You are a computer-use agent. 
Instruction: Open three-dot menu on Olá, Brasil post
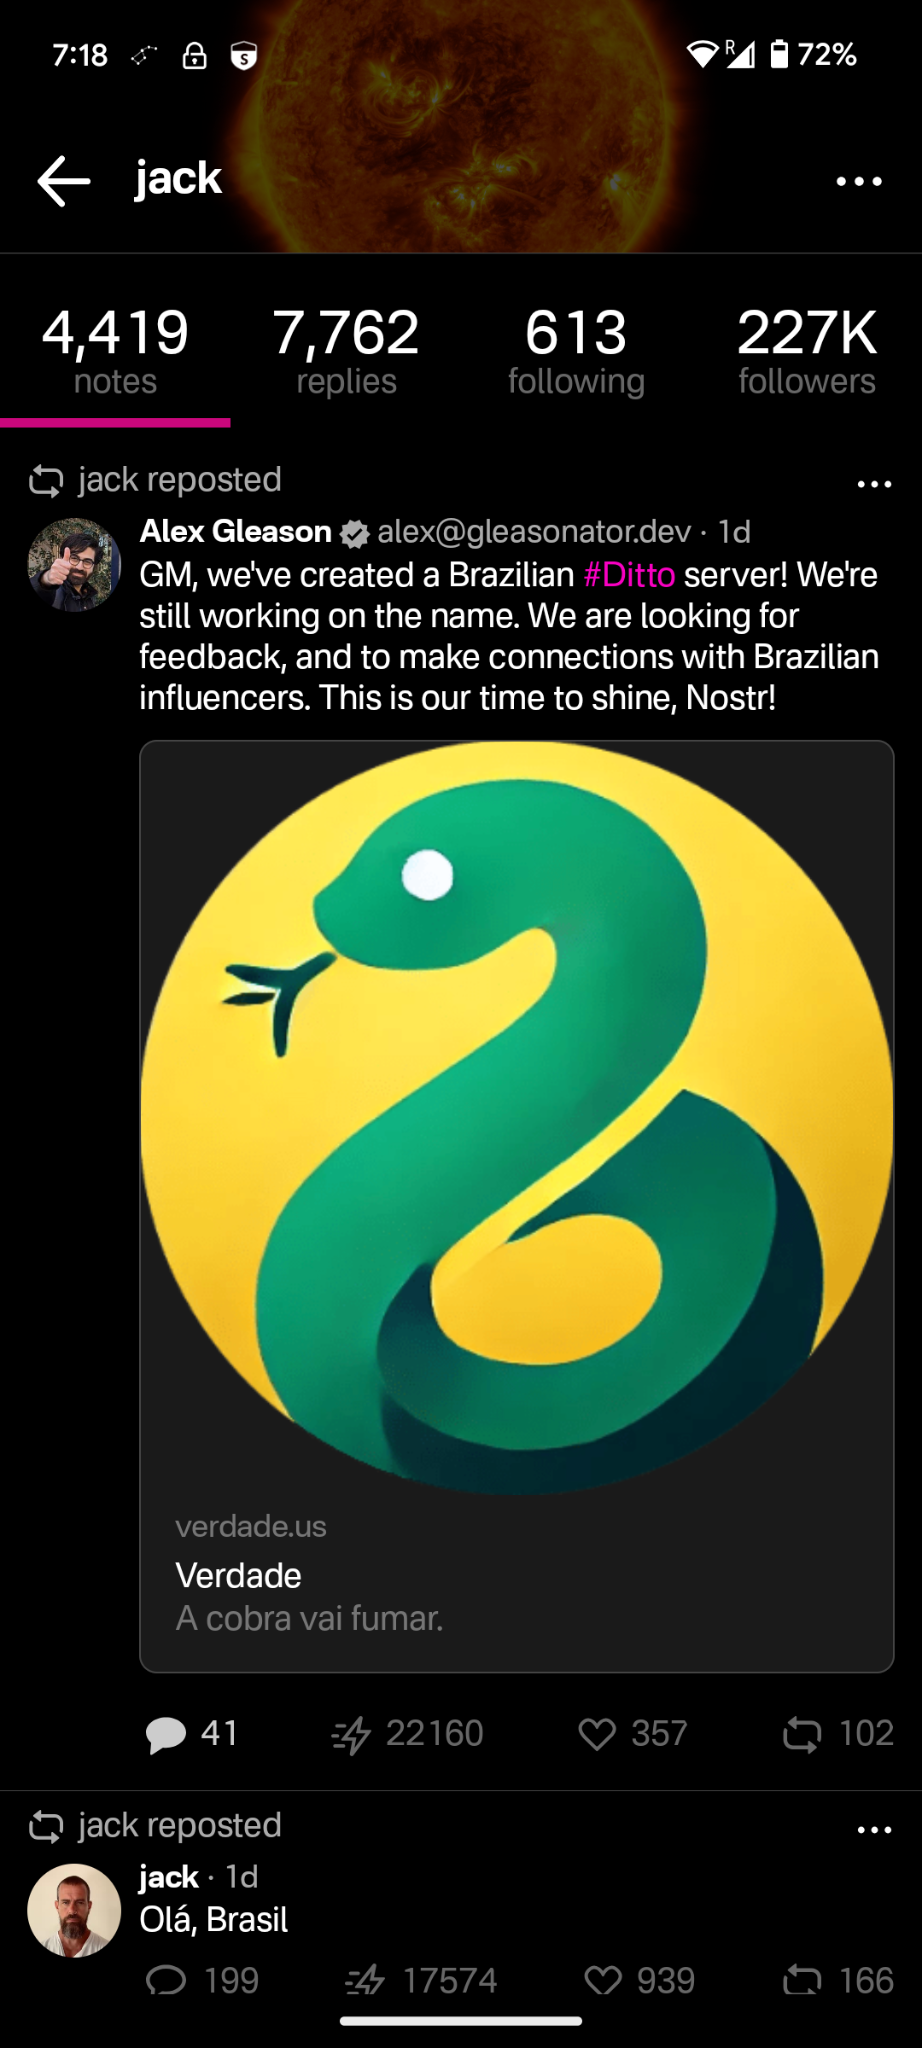coord(874,1830)
